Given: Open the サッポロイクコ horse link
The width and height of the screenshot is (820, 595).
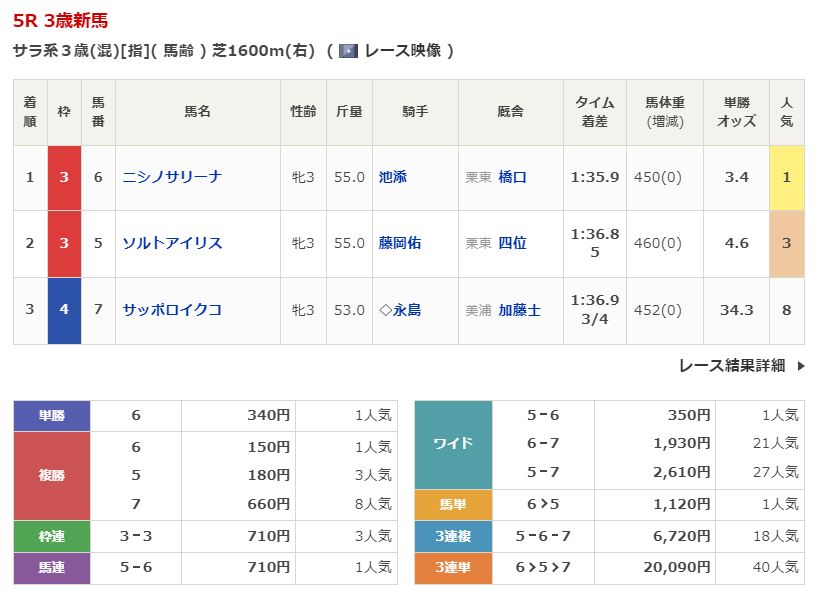Looking at the screenshot, I should click(171, 310).
